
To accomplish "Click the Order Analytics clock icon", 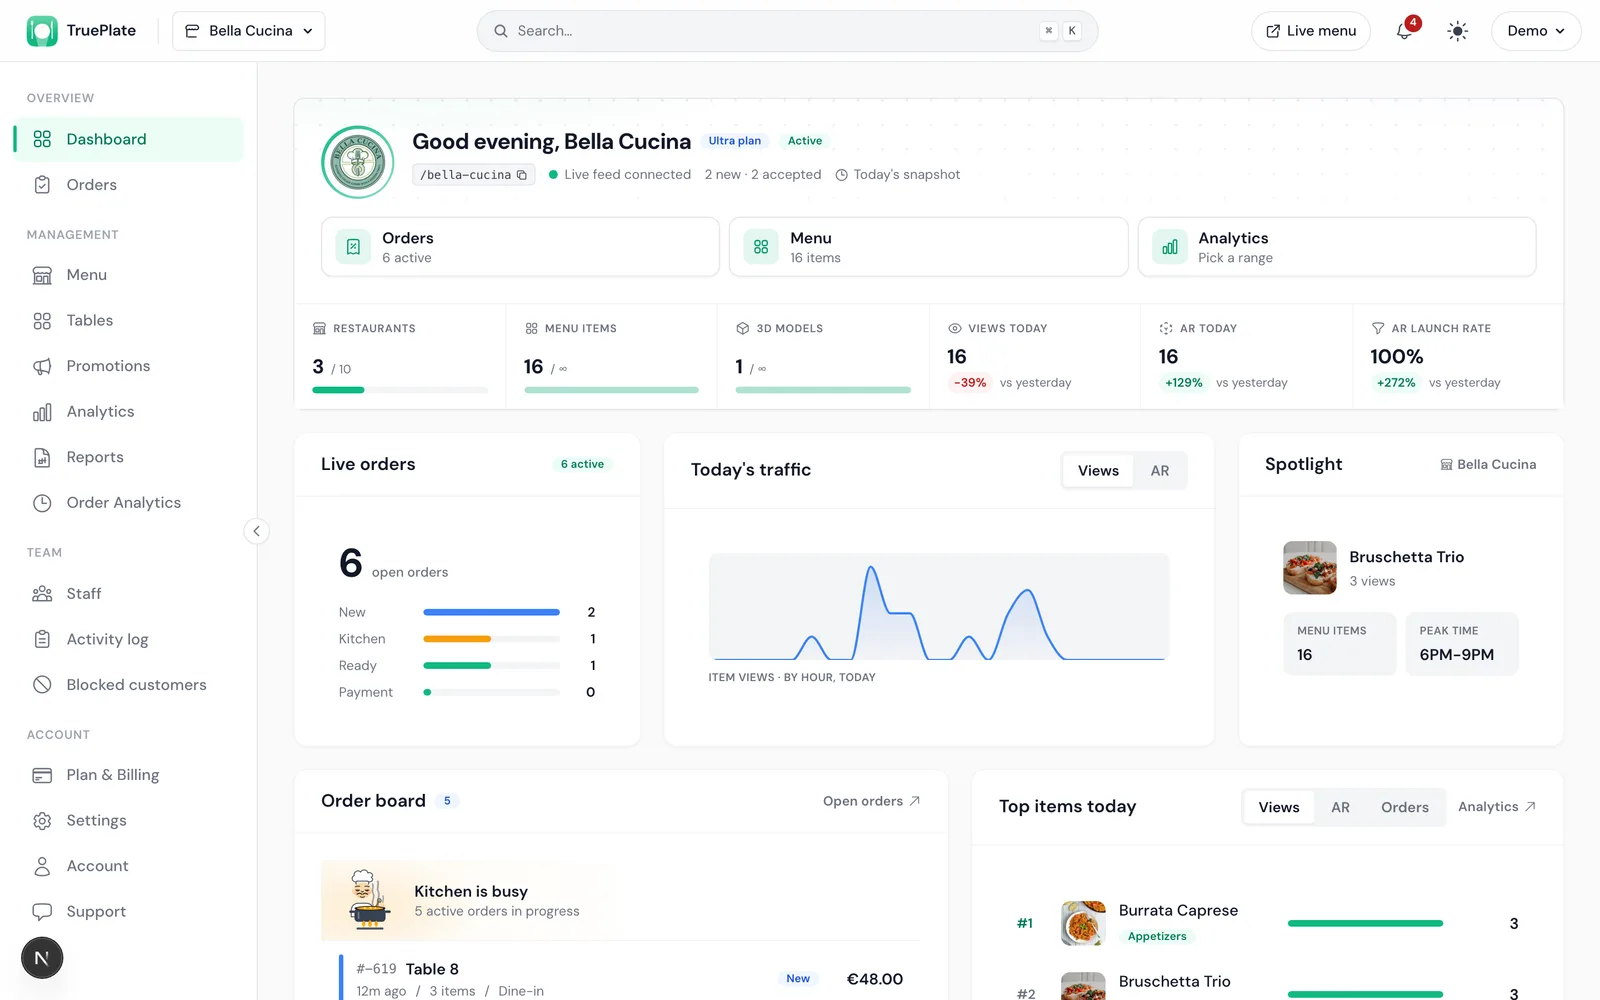I will (x=42, y=503).
